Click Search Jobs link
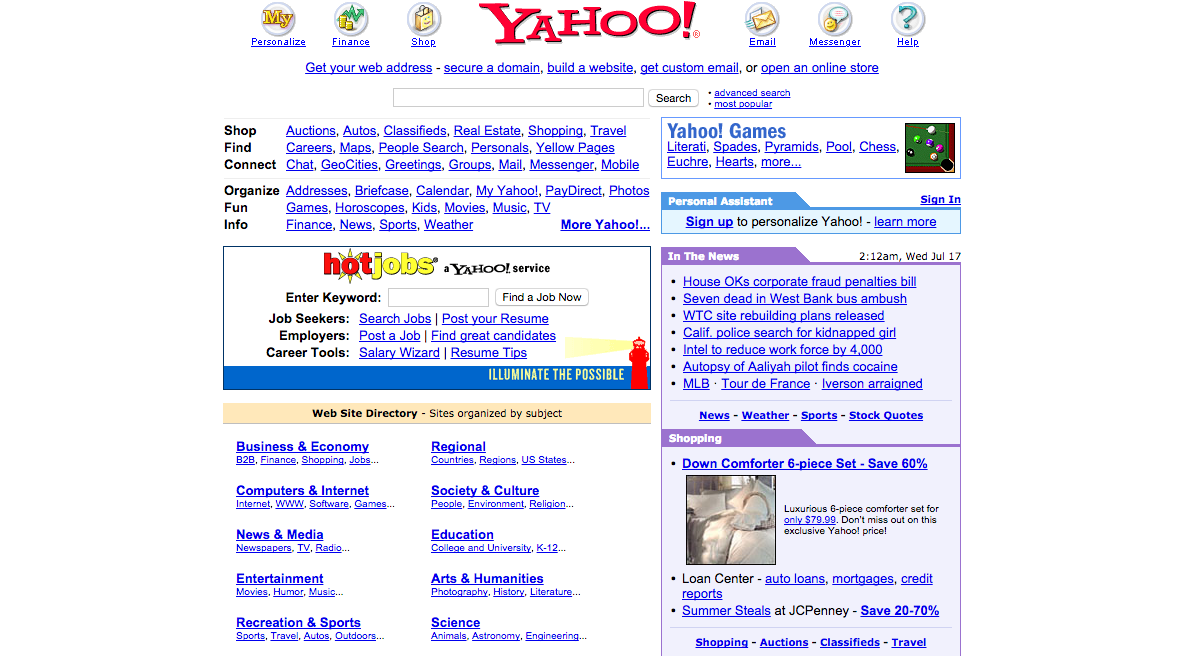This screenshot has width=1184, height=656. pyautogui.click(x=395, y=319)
